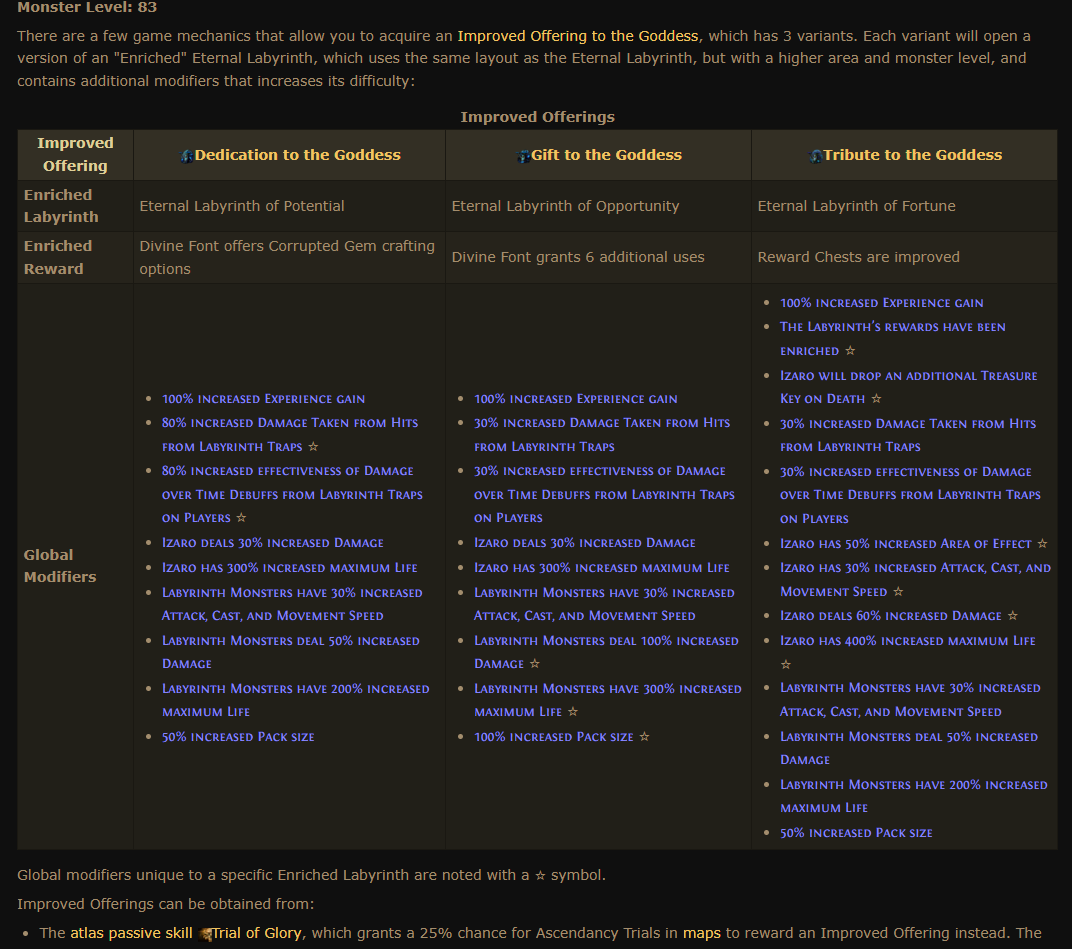1072x949 pixels.
Task: Click the Gift to the Goddess item icon
Action: click(524, 156)
